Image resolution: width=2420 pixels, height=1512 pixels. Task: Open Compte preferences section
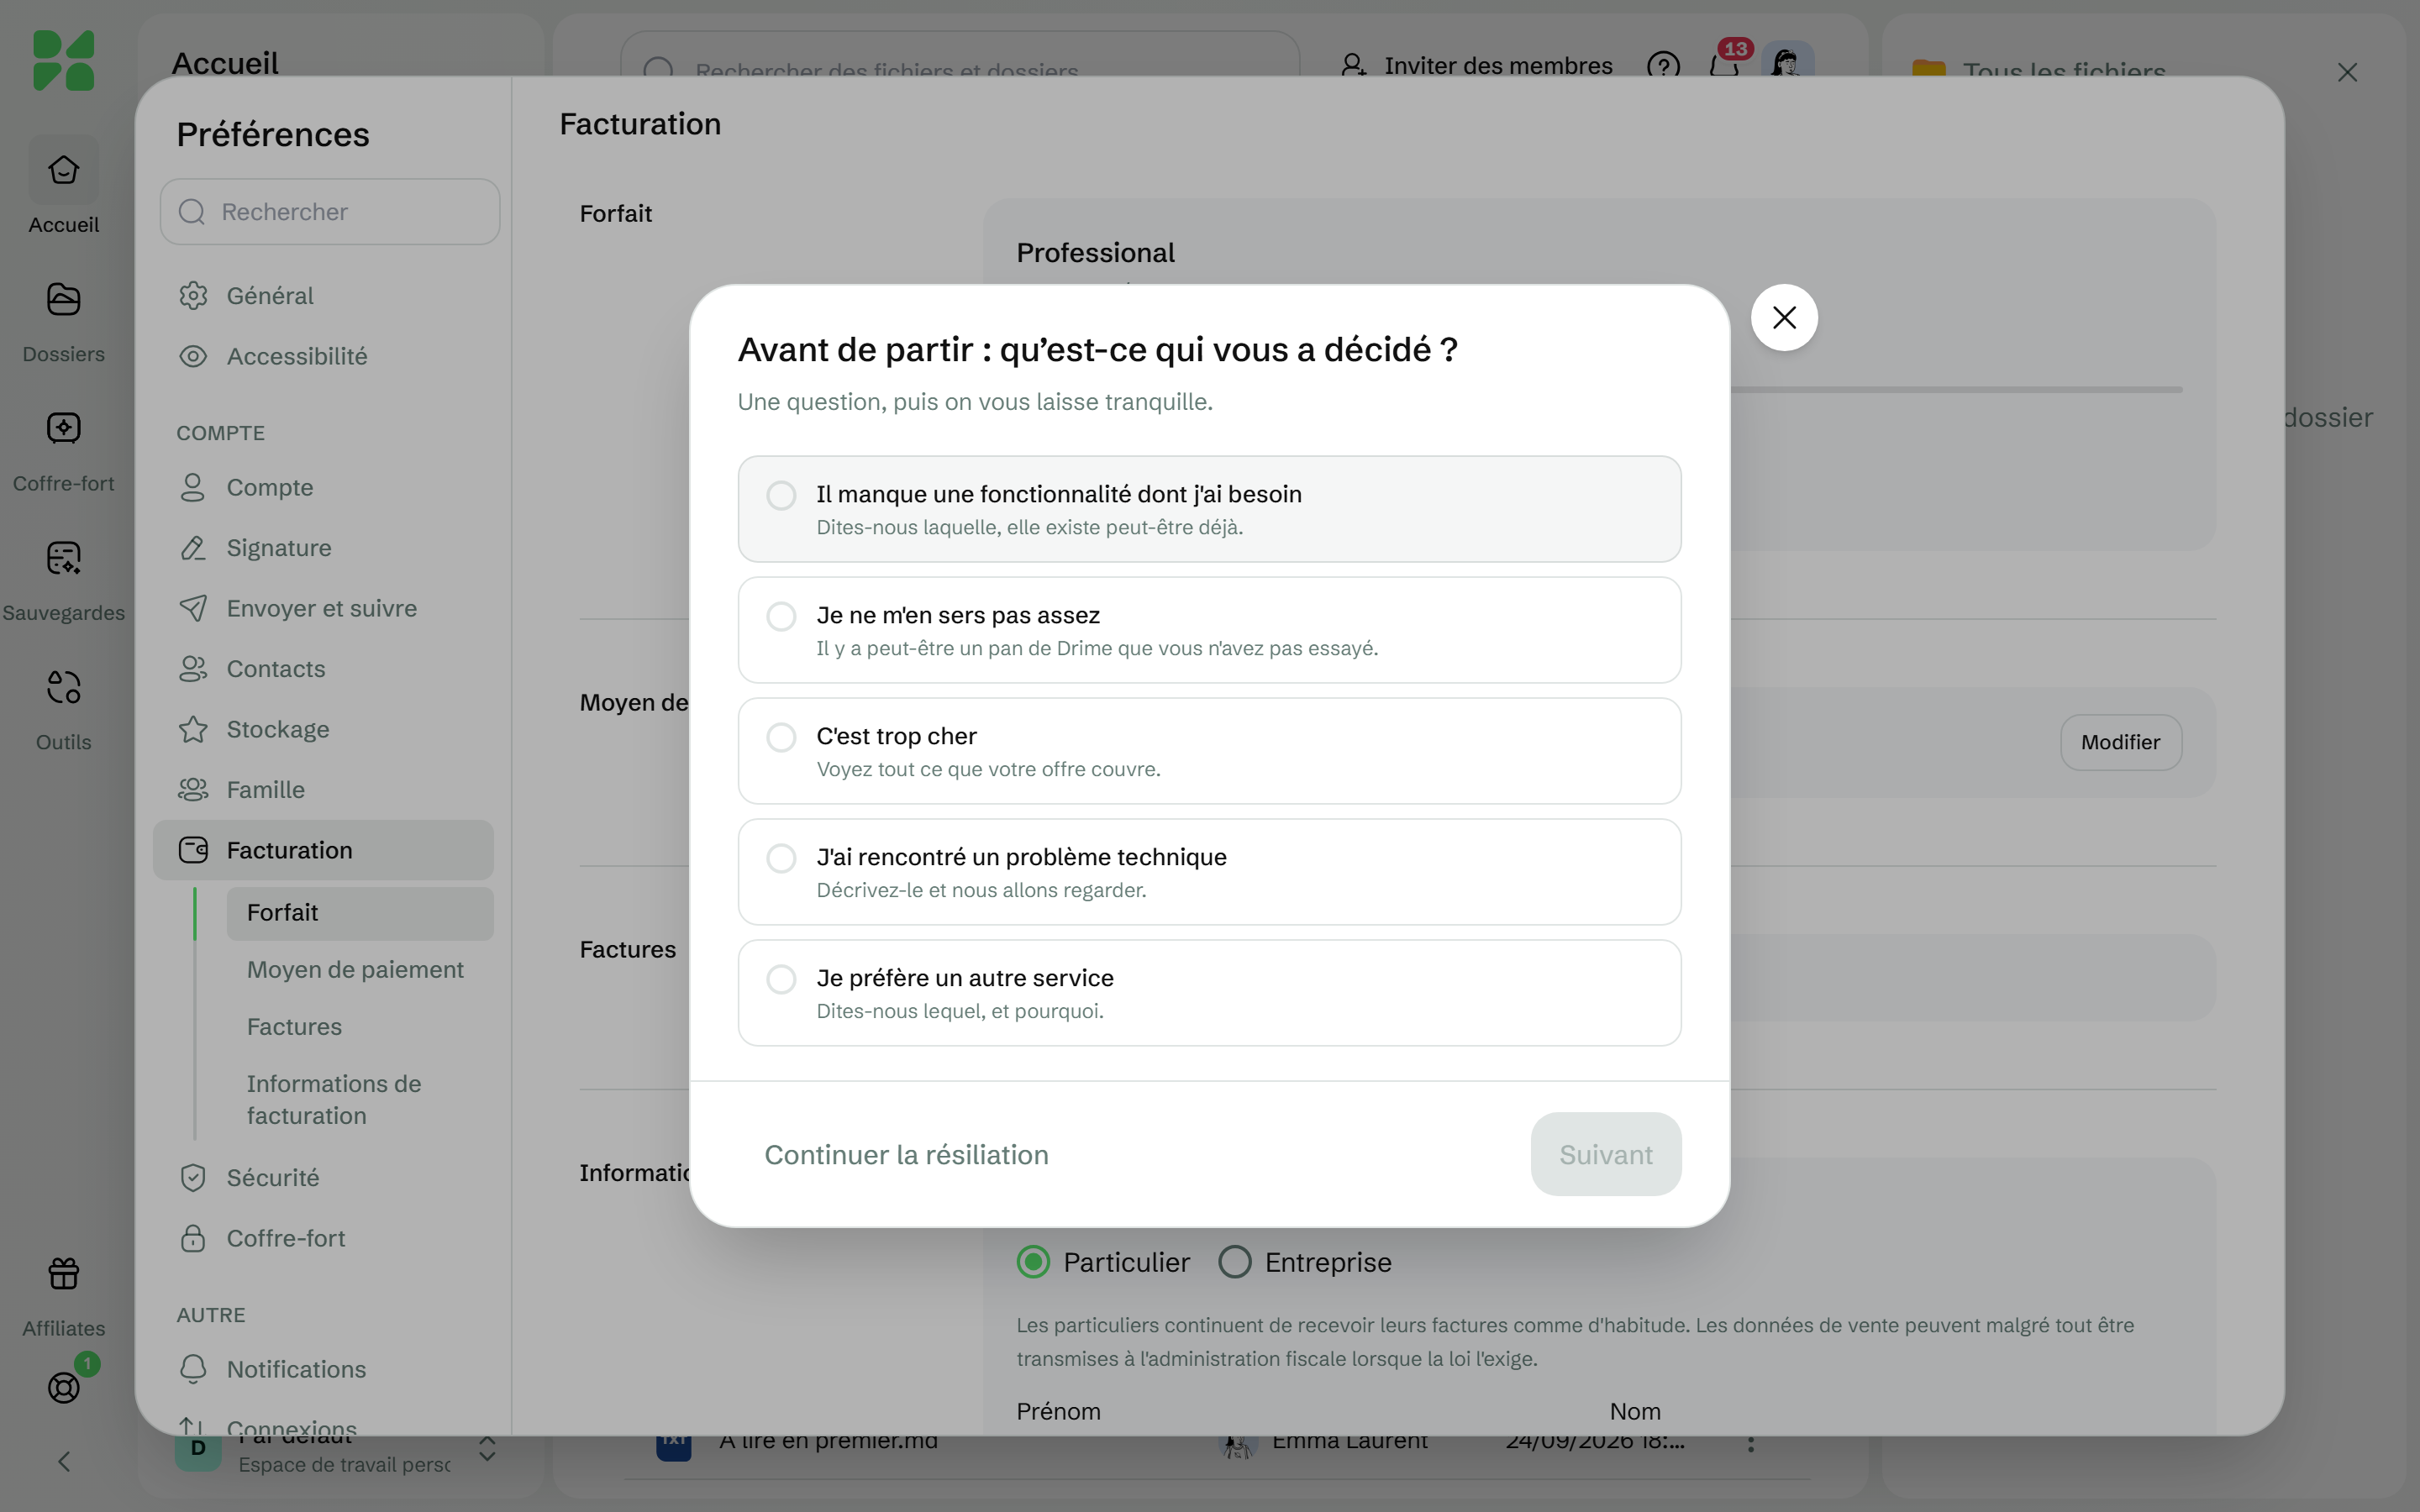(323, 487)
